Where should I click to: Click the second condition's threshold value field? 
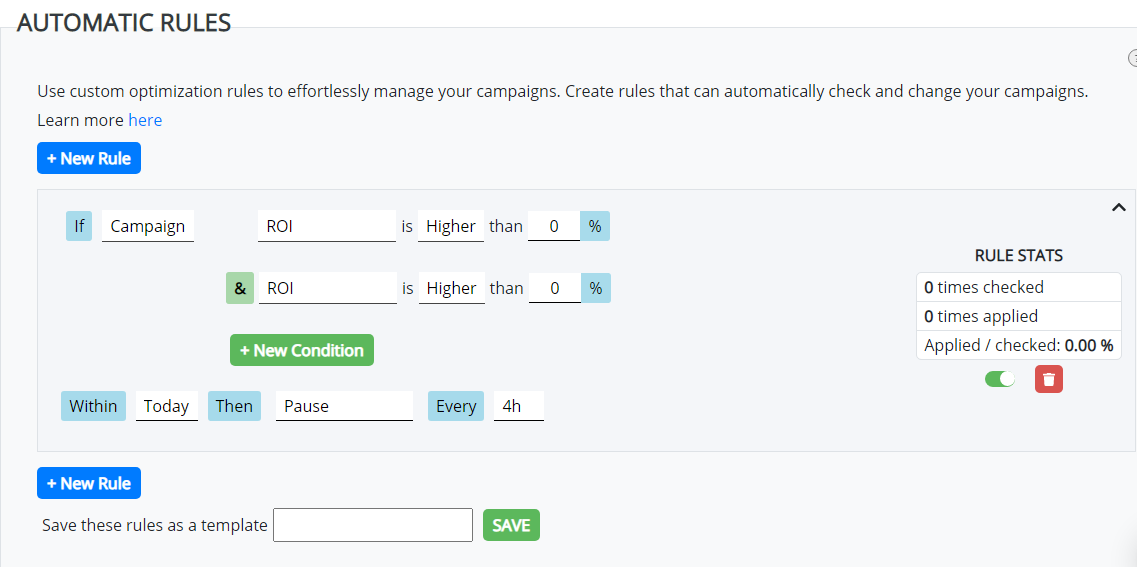click(554, 288)
